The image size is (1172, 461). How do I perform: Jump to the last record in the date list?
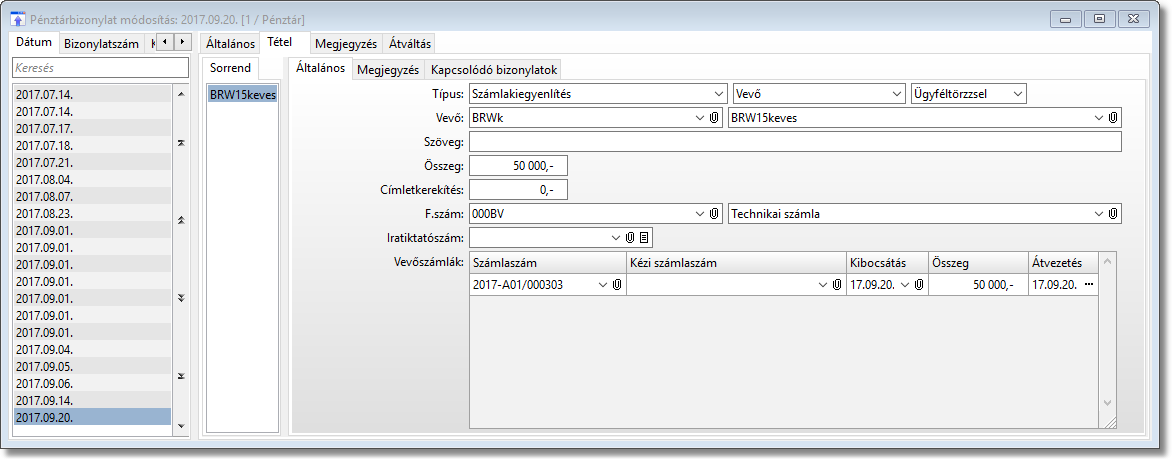(180, 375)
